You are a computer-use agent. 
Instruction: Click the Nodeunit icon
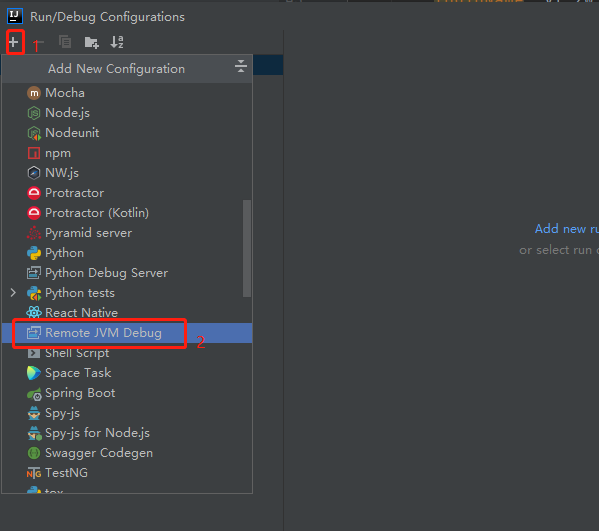[34, 133]
